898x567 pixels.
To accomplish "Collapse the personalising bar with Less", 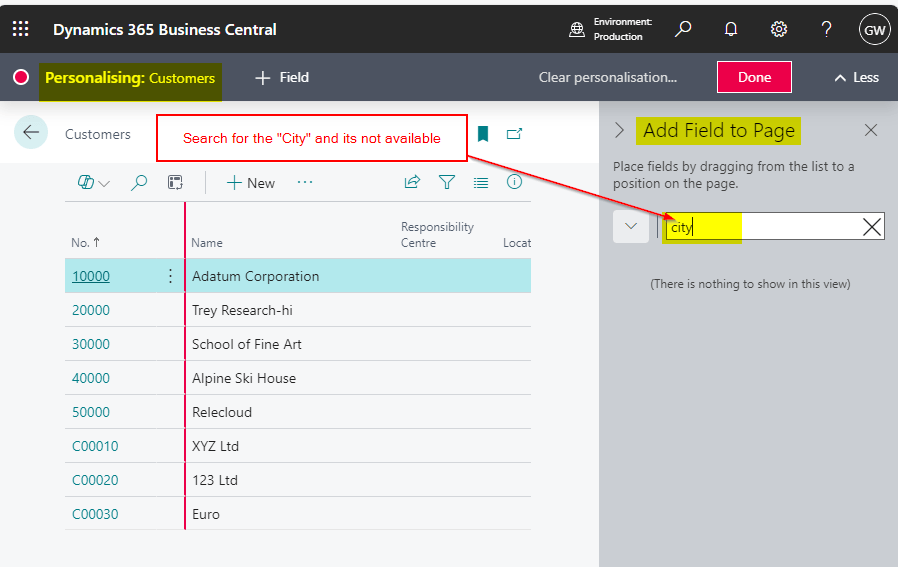I will (x=856, y=77).
